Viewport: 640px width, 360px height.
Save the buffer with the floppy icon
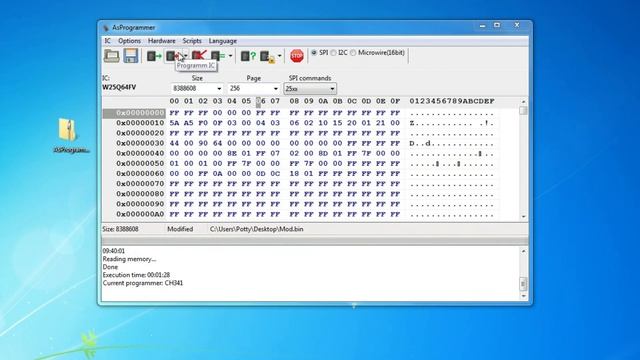point(131,56)
